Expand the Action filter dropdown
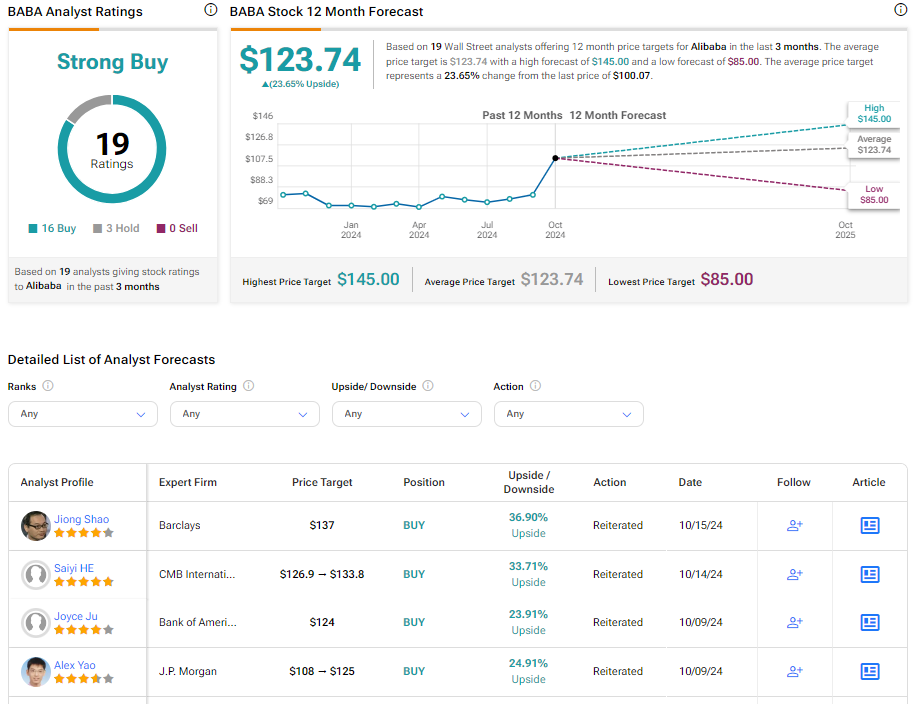 coord(569,414)
